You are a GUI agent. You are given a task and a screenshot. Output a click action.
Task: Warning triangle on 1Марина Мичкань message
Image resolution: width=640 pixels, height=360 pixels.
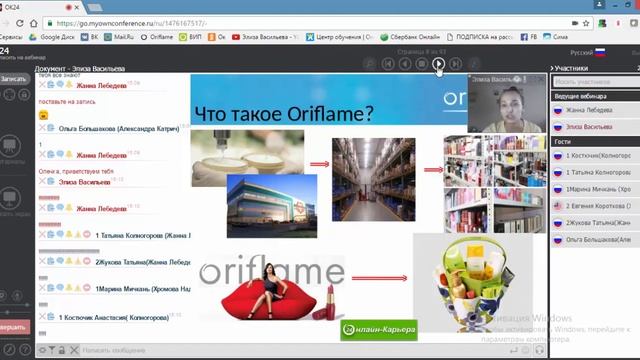point(78,288)
